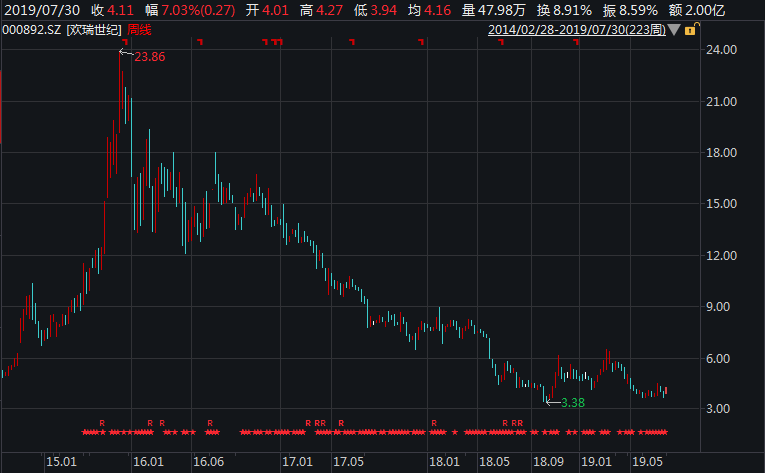This screenshot has width=765, height=473.
Task: Select the 17.01 date on time axis
Action: click(x=297, y=461)
